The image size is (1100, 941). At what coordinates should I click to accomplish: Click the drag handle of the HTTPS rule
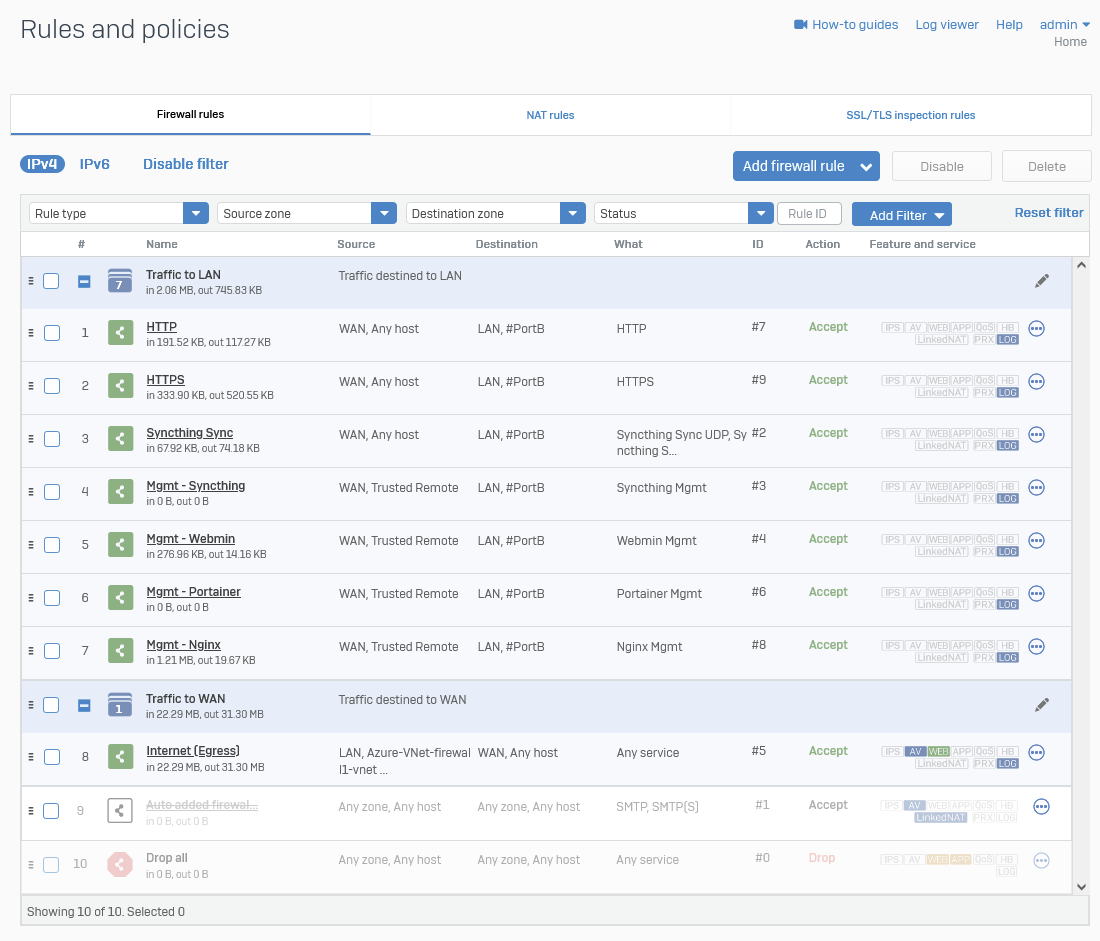click(31, 386)
